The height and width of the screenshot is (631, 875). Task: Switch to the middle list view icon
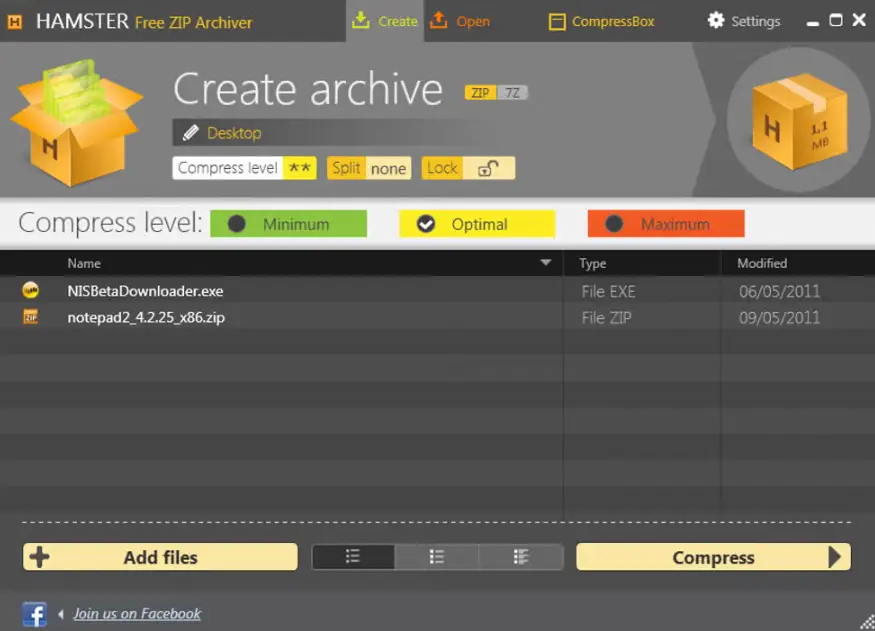pyautogui.click(x=437, y=557)
